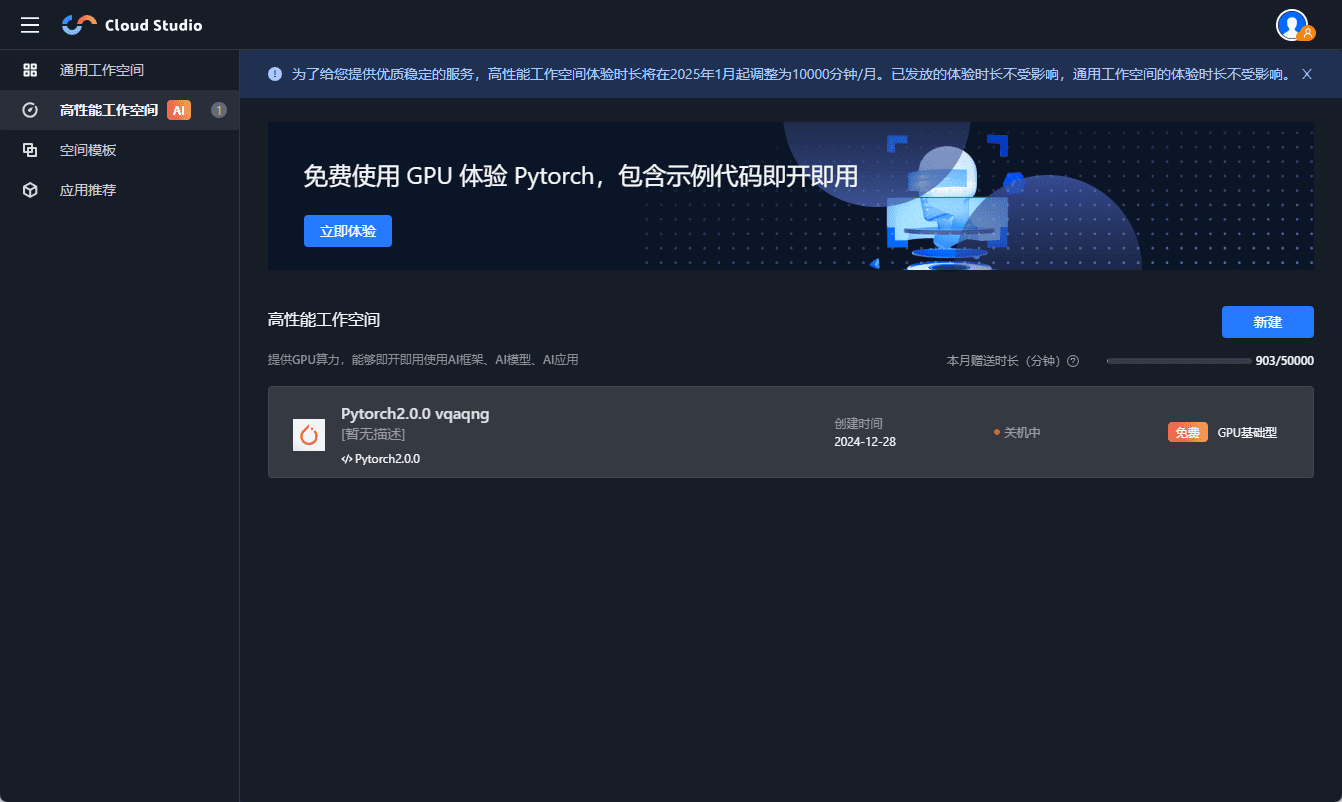Screen dimensions: 1342x802
Task: Click the 903/50000 usage value
Action: [1285, 361]
